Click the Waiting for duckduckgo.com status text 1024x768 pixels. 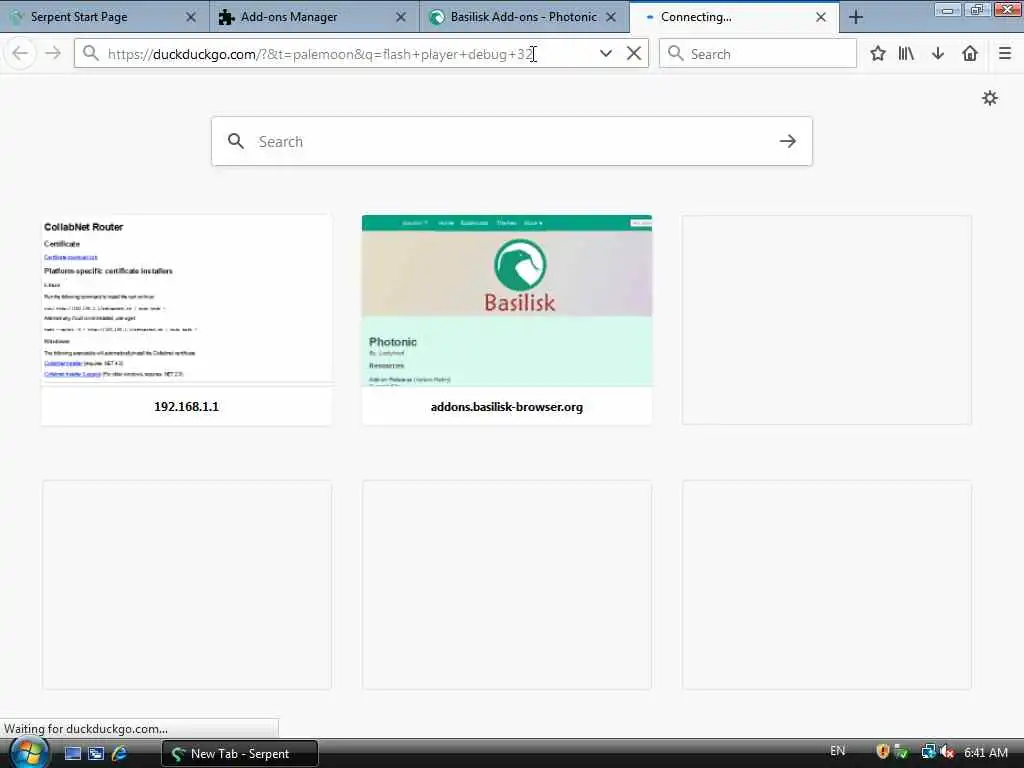coord(86,728)
